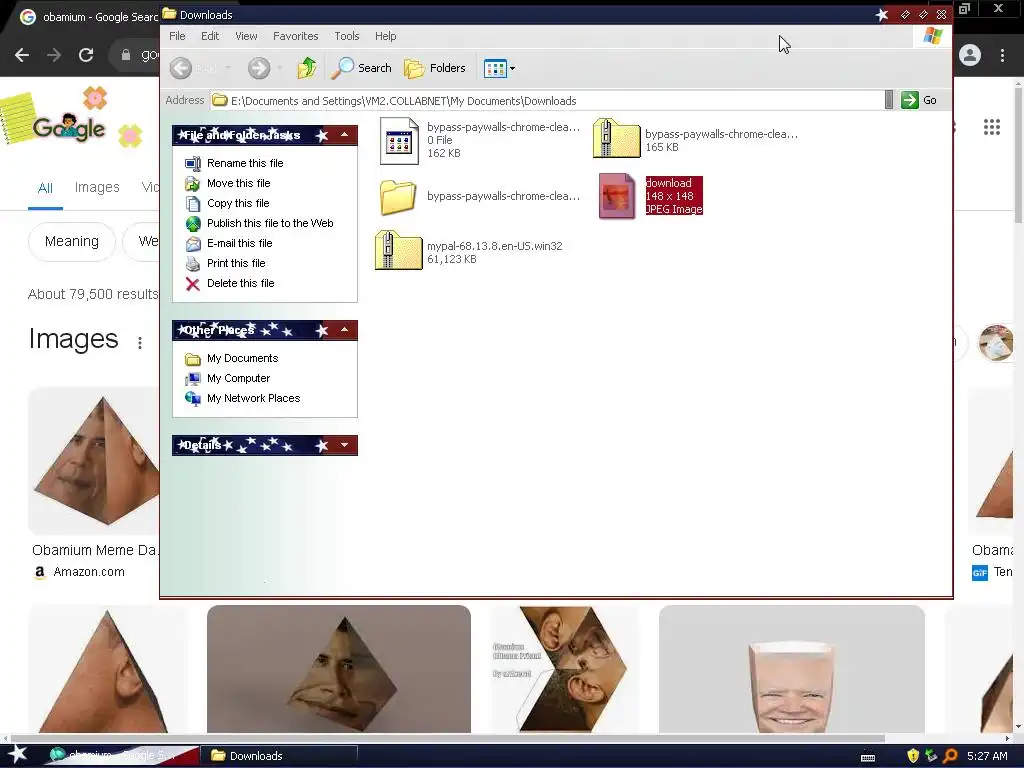This screenshot has height=768, width=1024.
Task: Open Google apps grid icon
Action: point(992,127)
